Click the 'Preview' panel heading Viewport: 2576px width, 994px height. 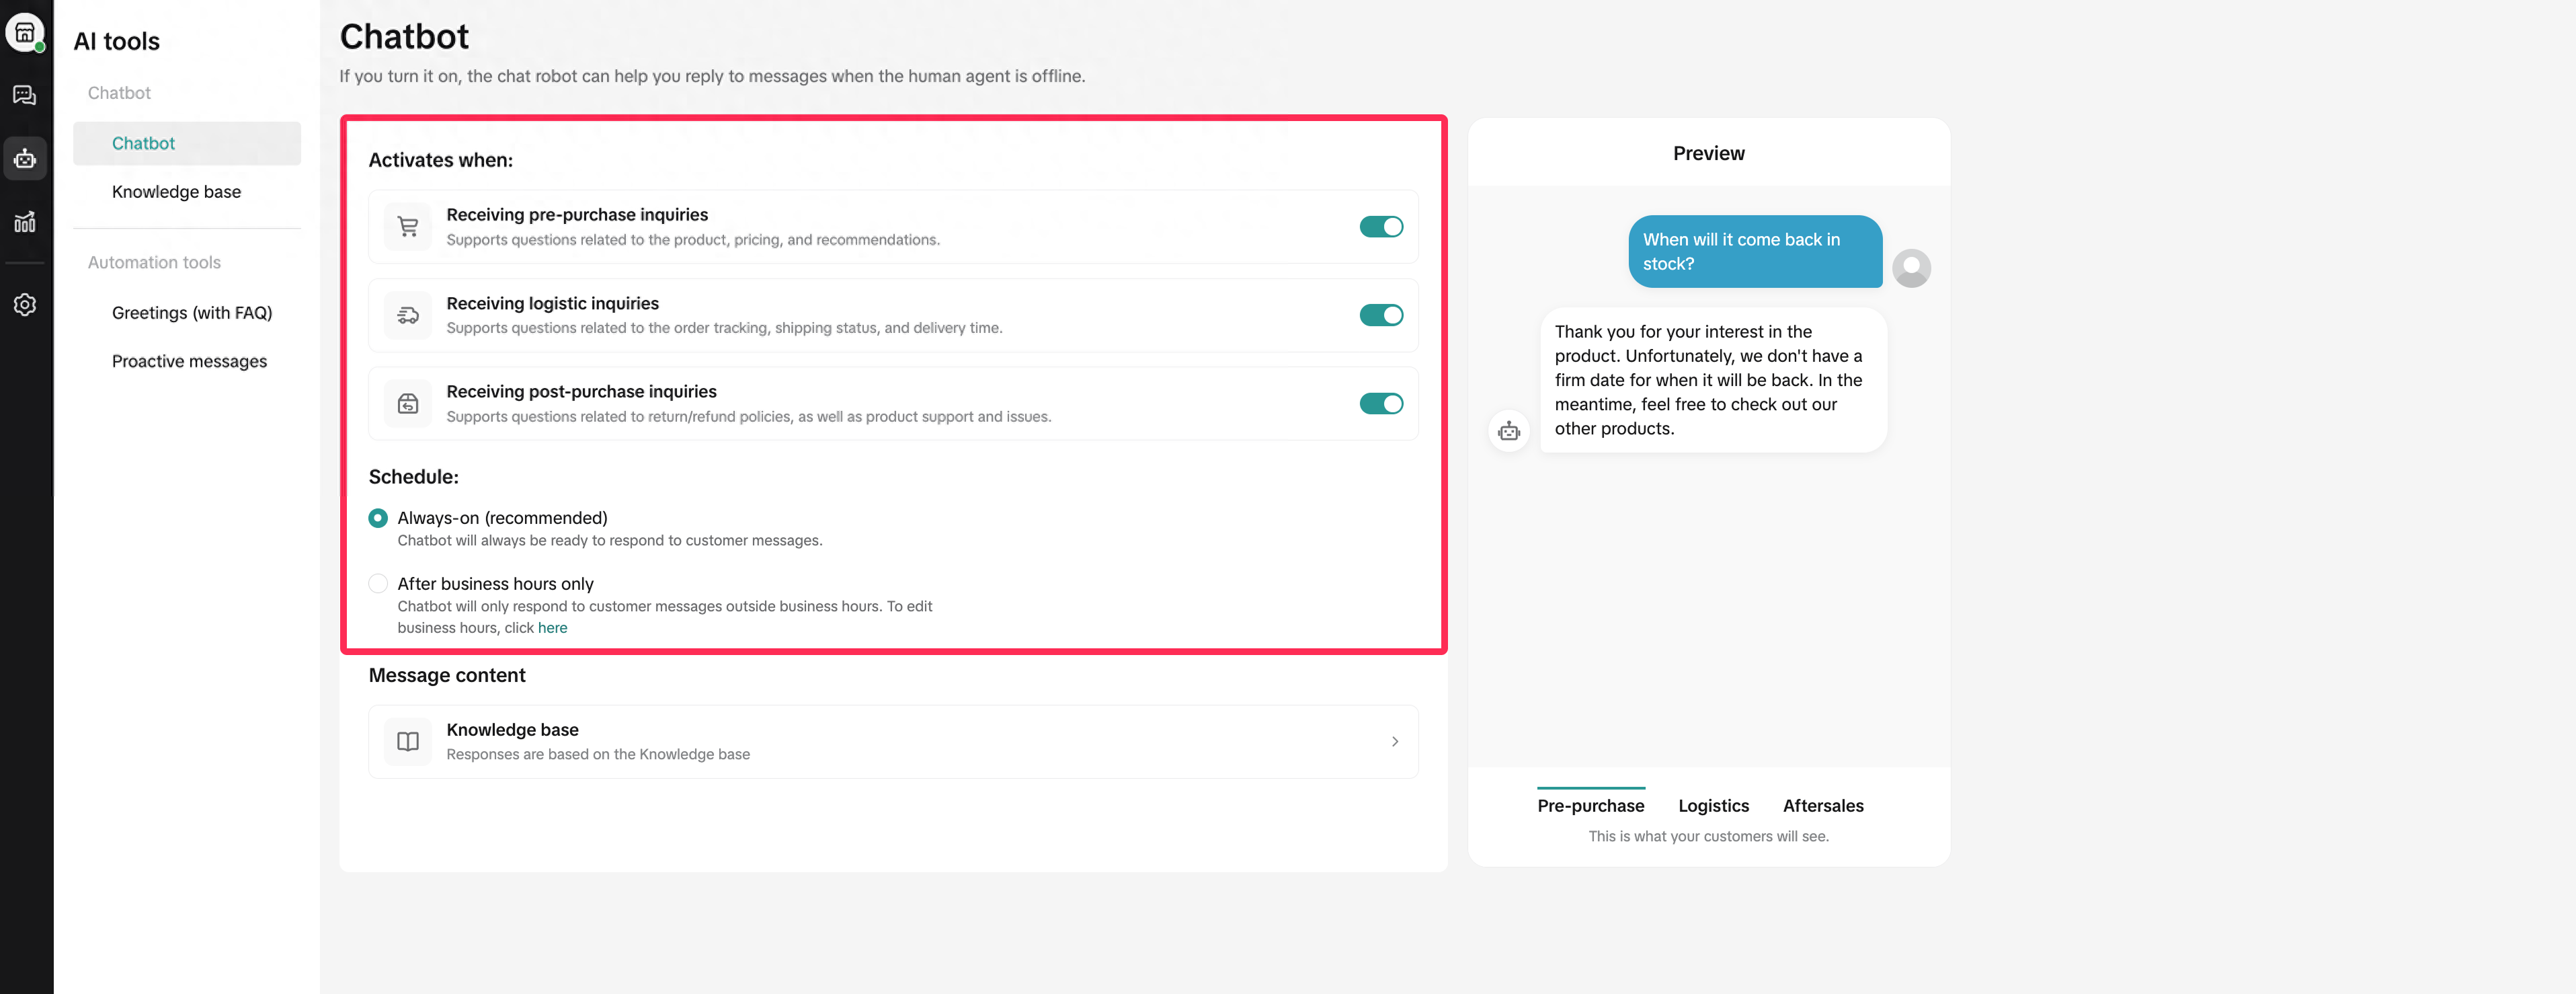tap(1708, 153)
